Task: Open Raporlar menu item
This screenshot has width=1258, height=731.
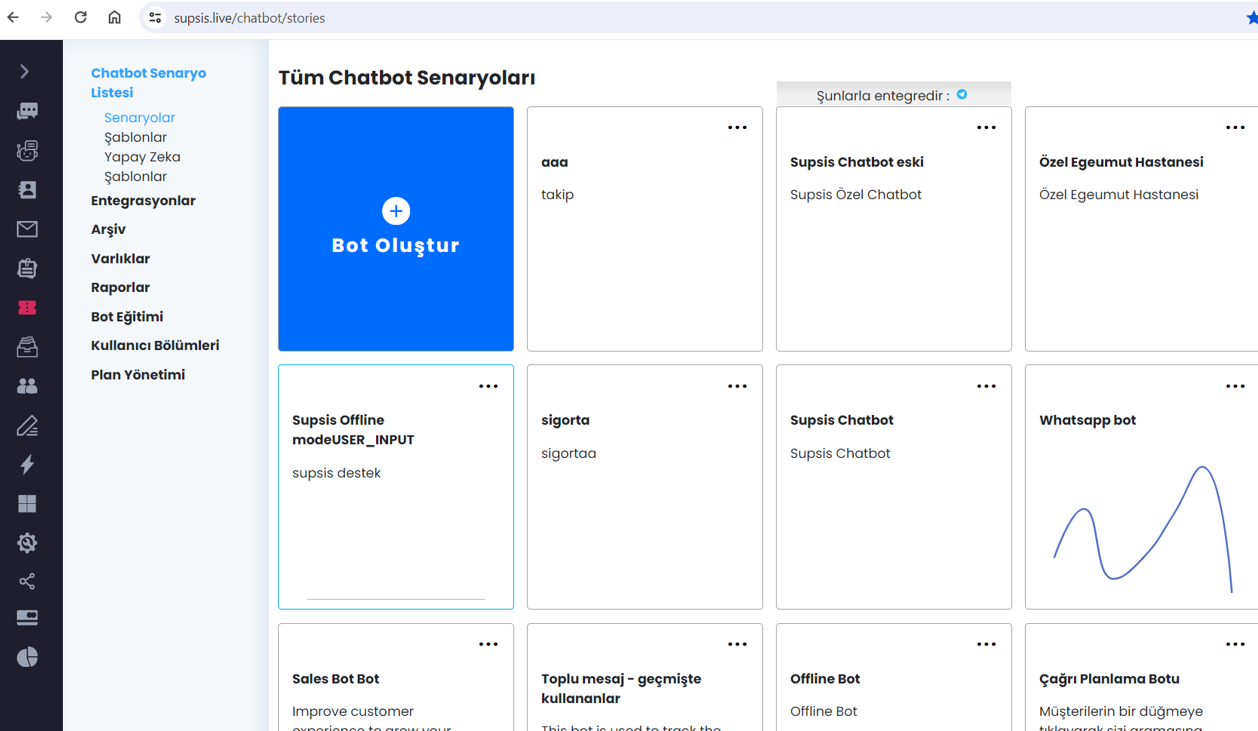Action: point(120,288)
